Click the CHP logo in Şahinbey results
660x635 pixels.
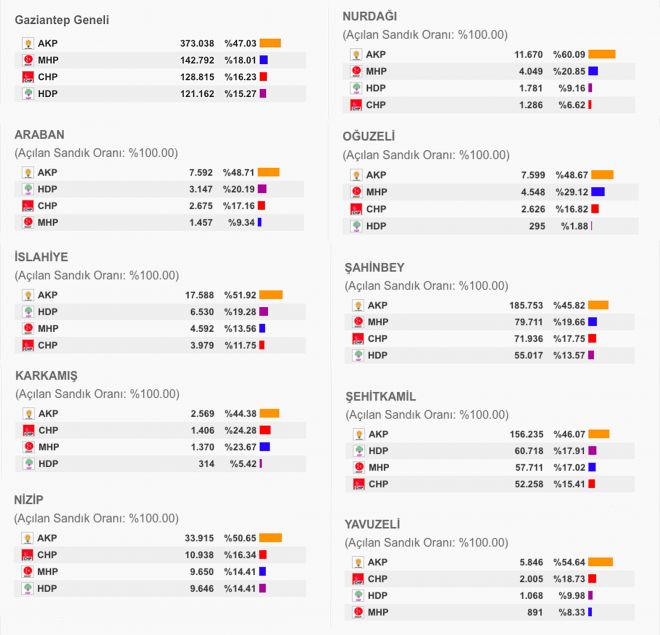point(356,339)
